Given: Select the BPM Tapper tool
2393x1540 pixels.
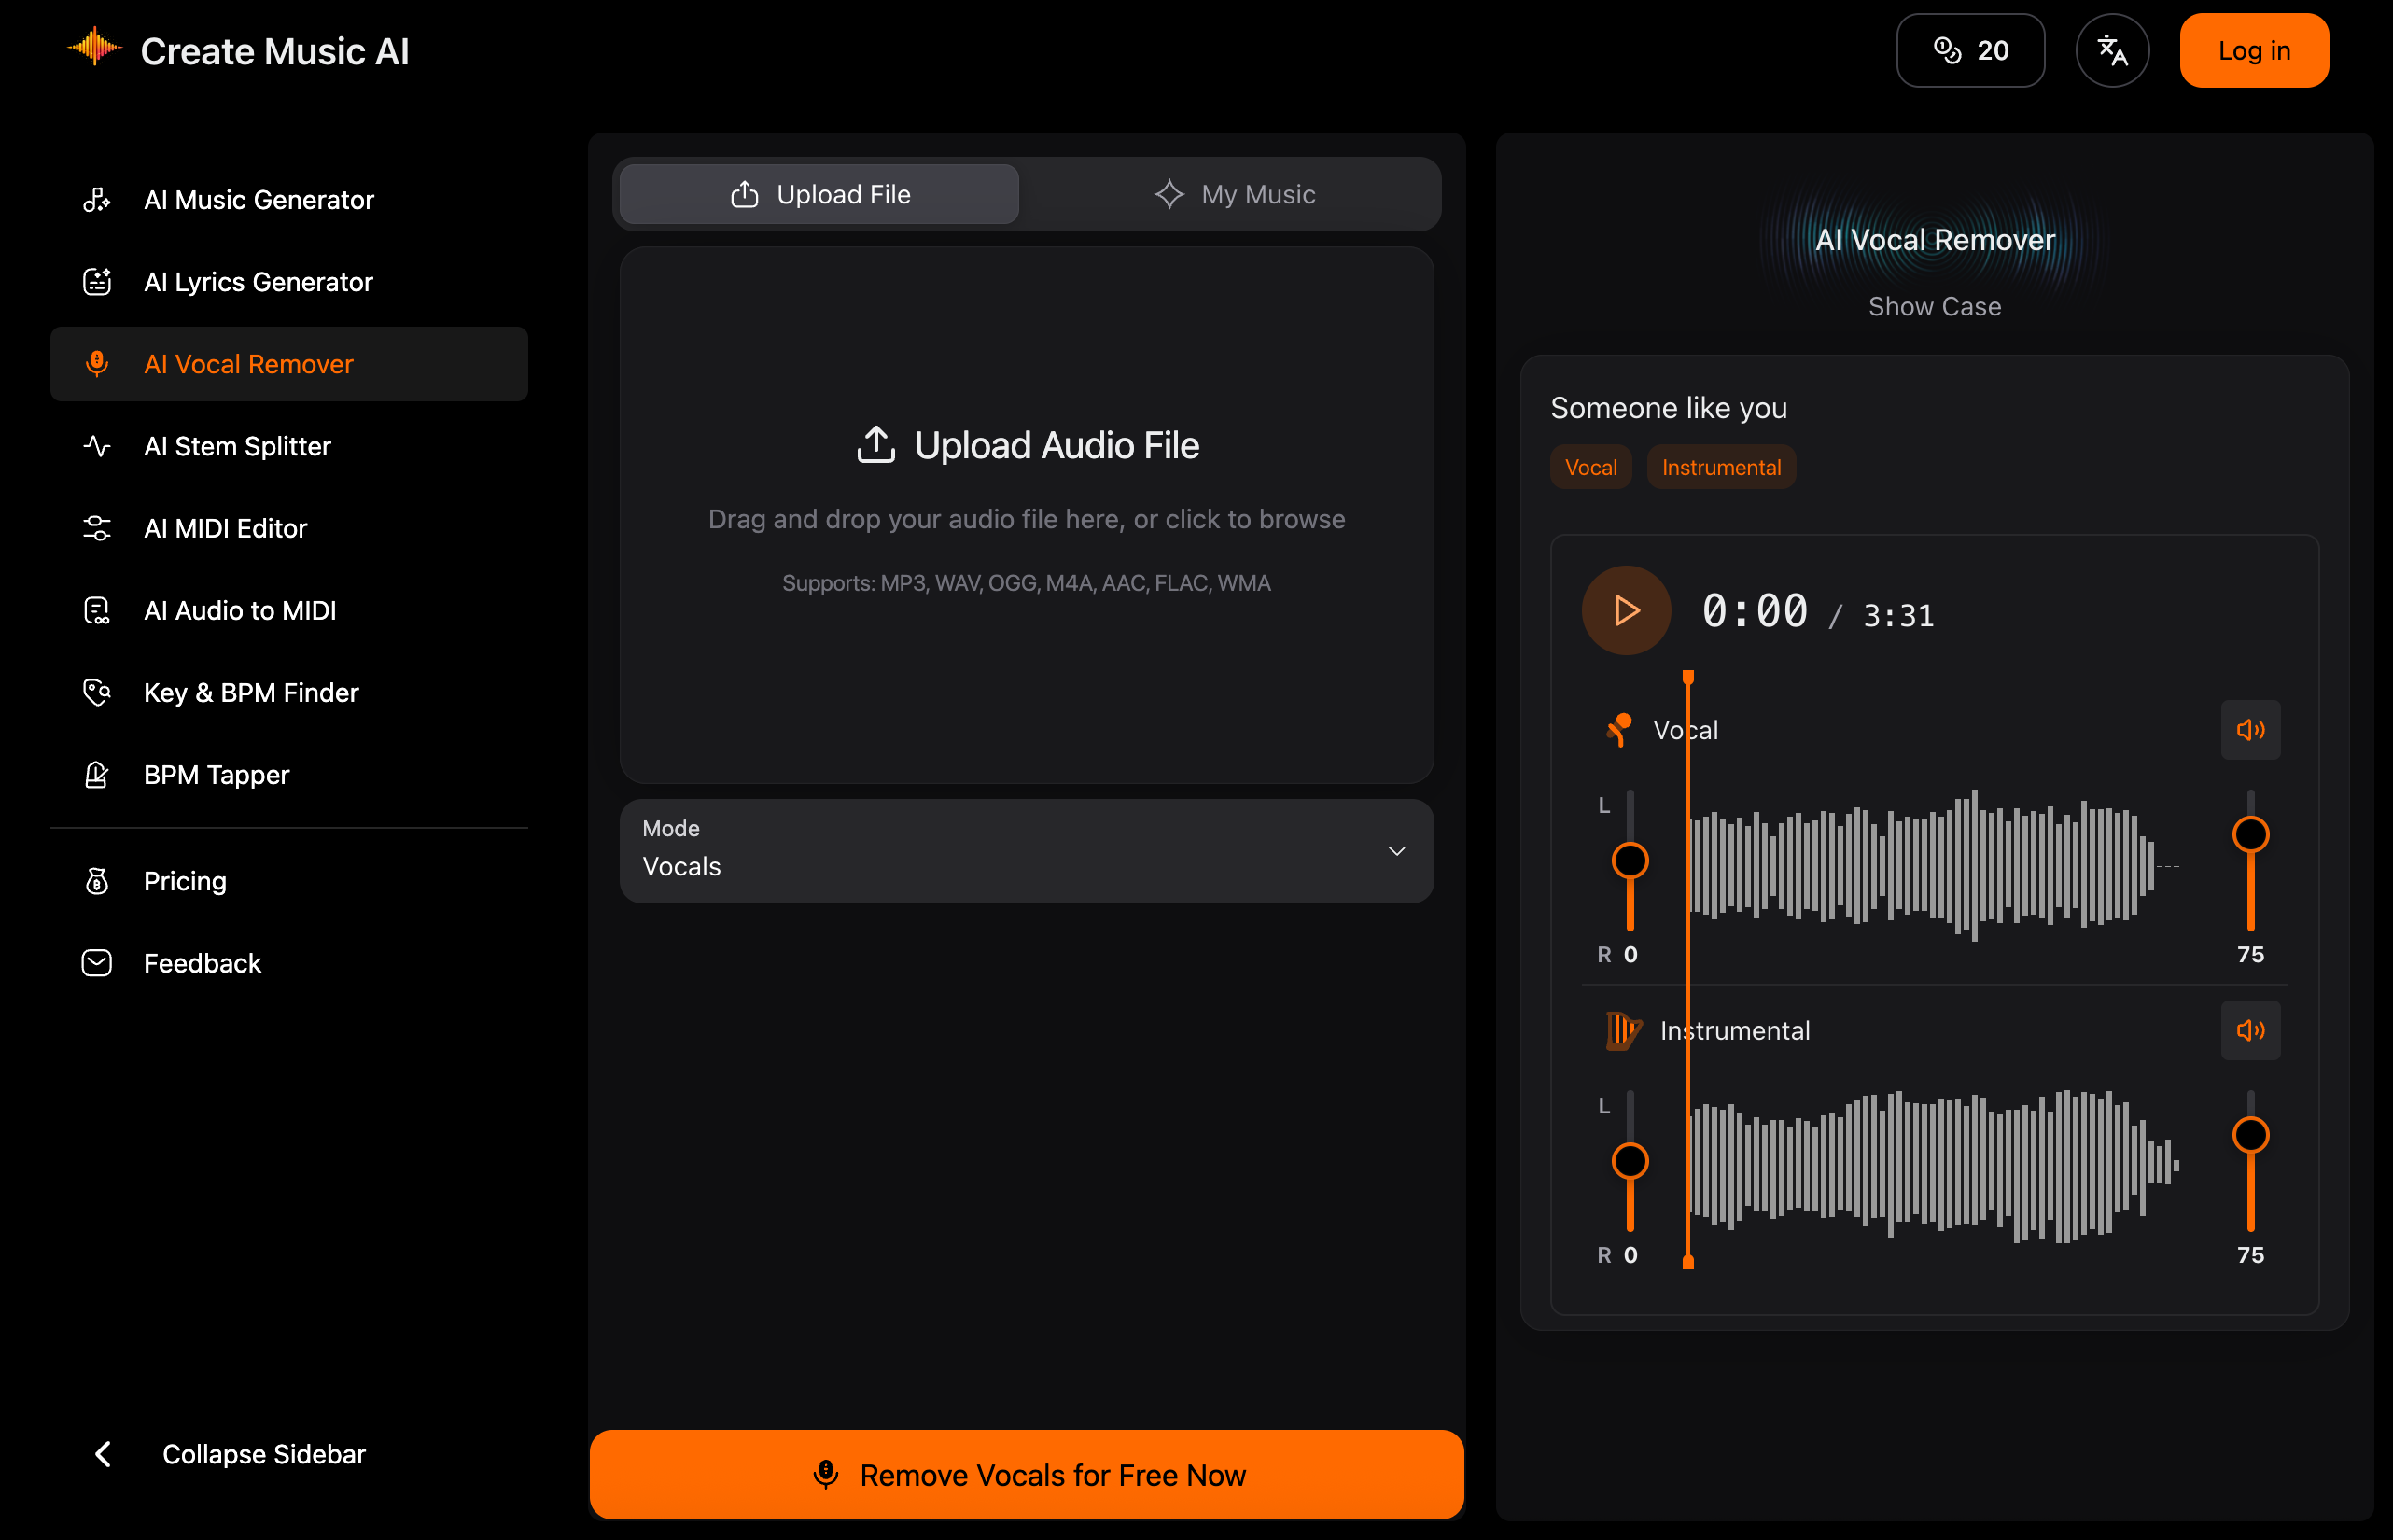Looking at the screenshot, I should pyautogui.click(x=216, y=774).
